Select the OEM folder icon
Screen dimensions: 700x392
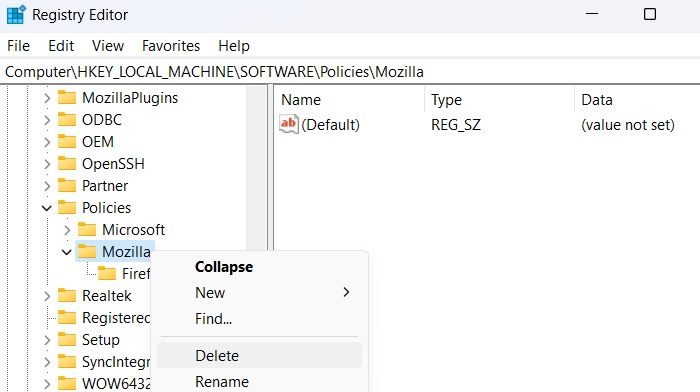tap(67, 141)
